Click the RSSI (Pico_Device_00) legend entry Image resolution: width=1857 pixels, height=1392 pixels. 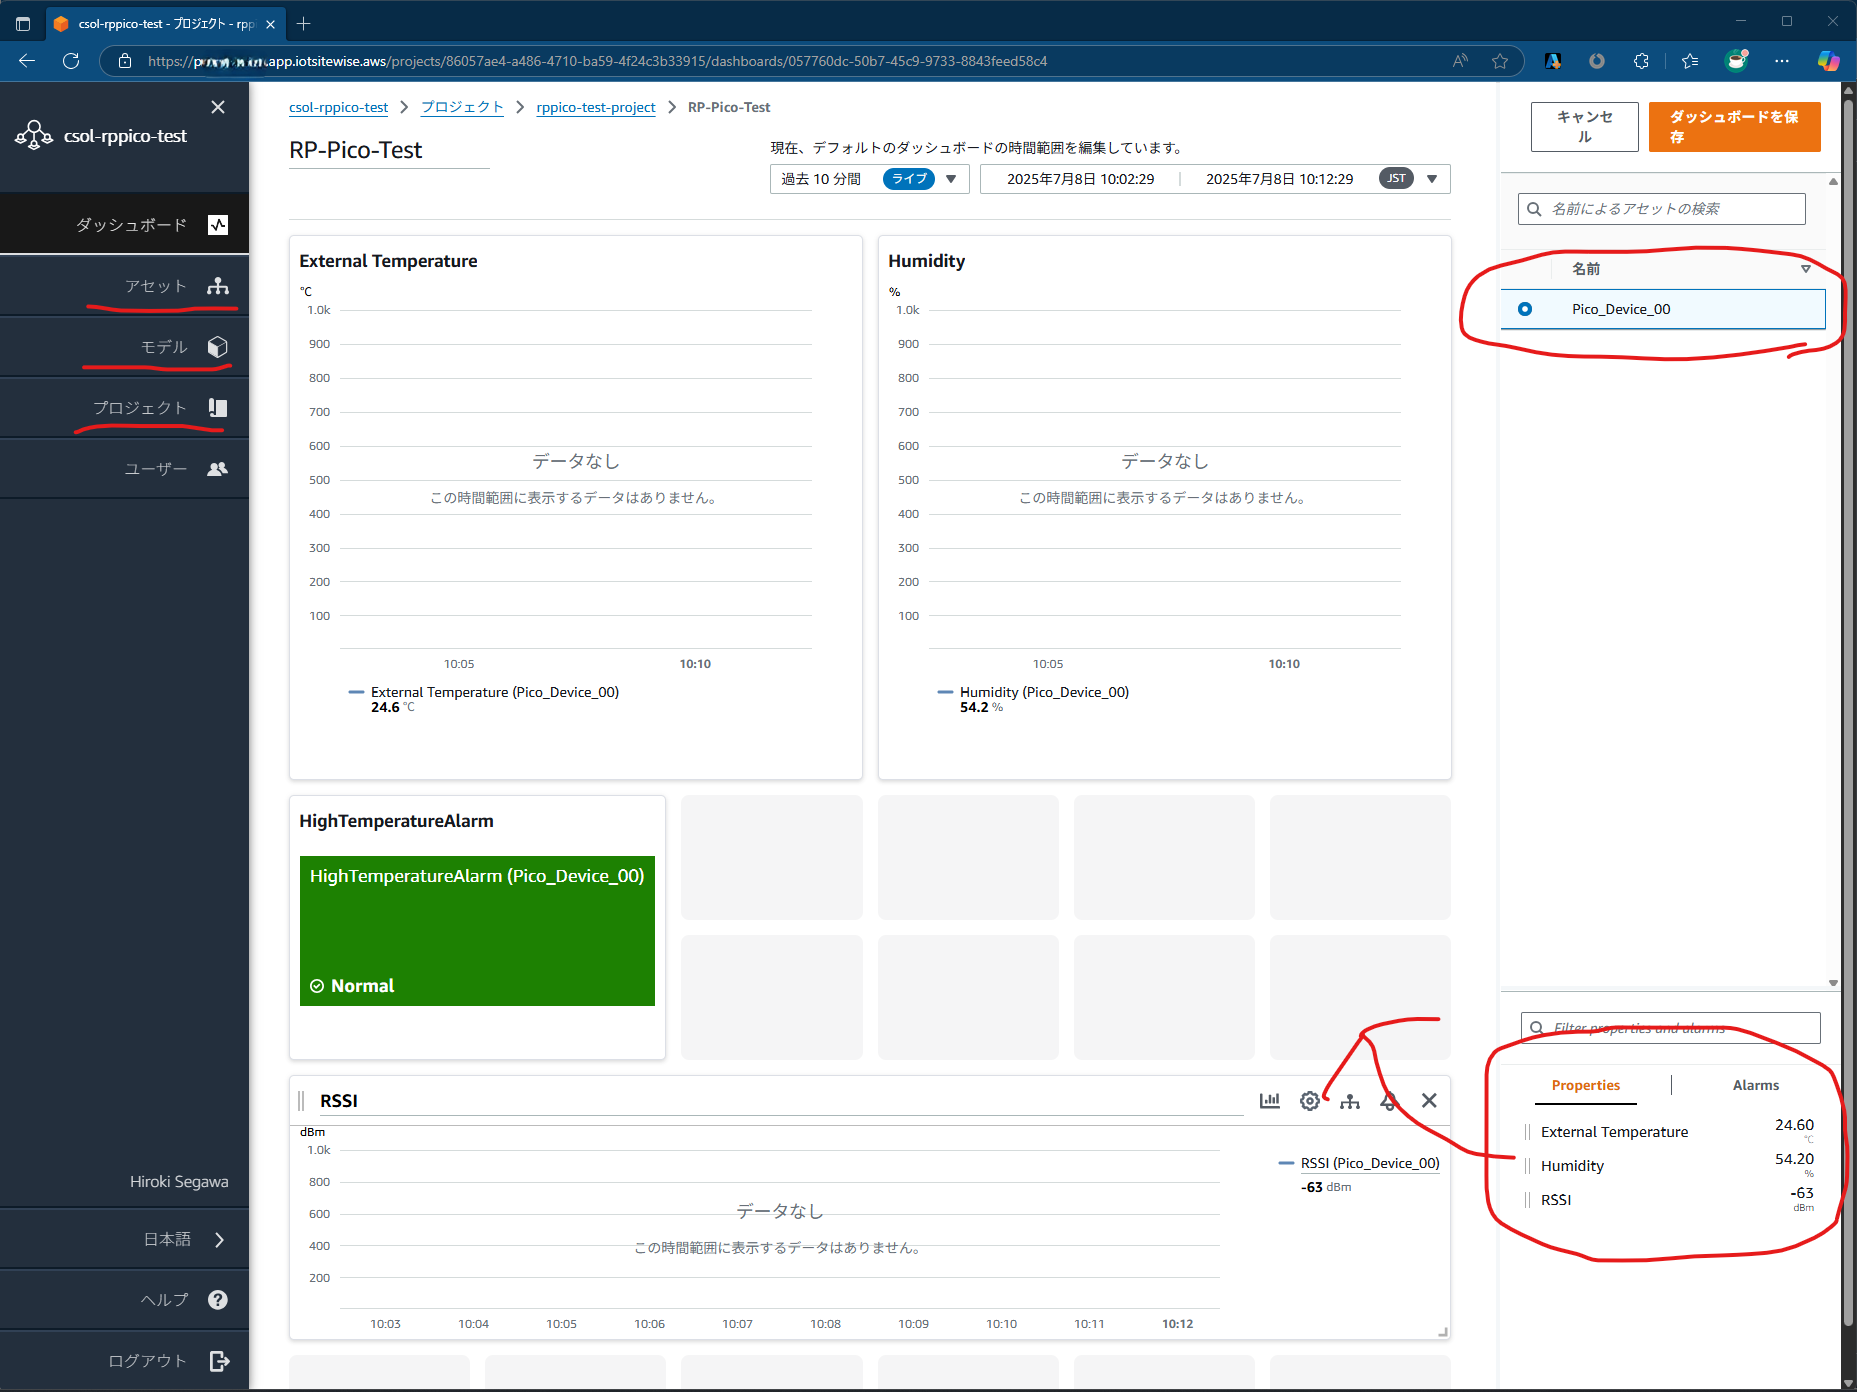click(x=1369, y=1163)
